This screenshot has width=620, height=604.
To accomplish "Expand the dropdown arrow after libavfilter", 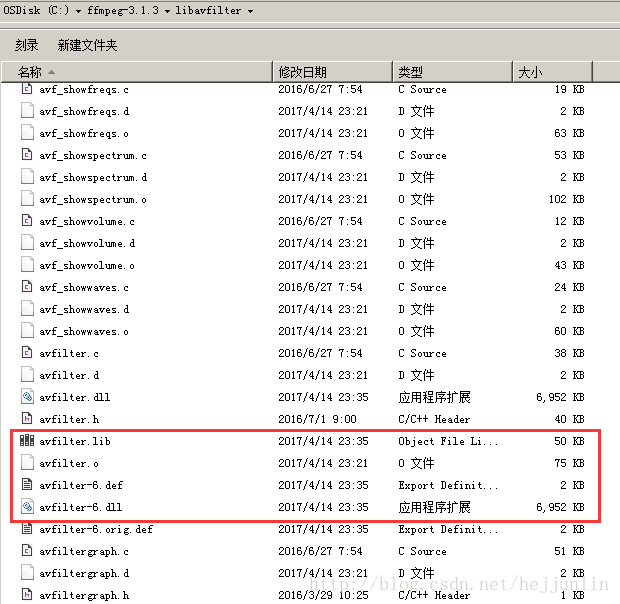I will click(250, 11).
